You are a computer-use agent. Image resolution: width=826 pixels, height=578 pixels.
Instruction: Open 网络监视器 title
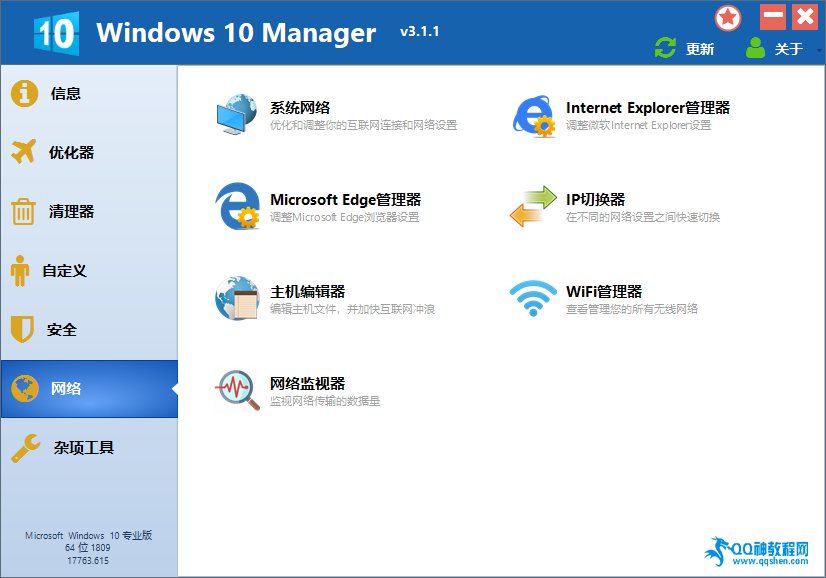click(308, 384)
